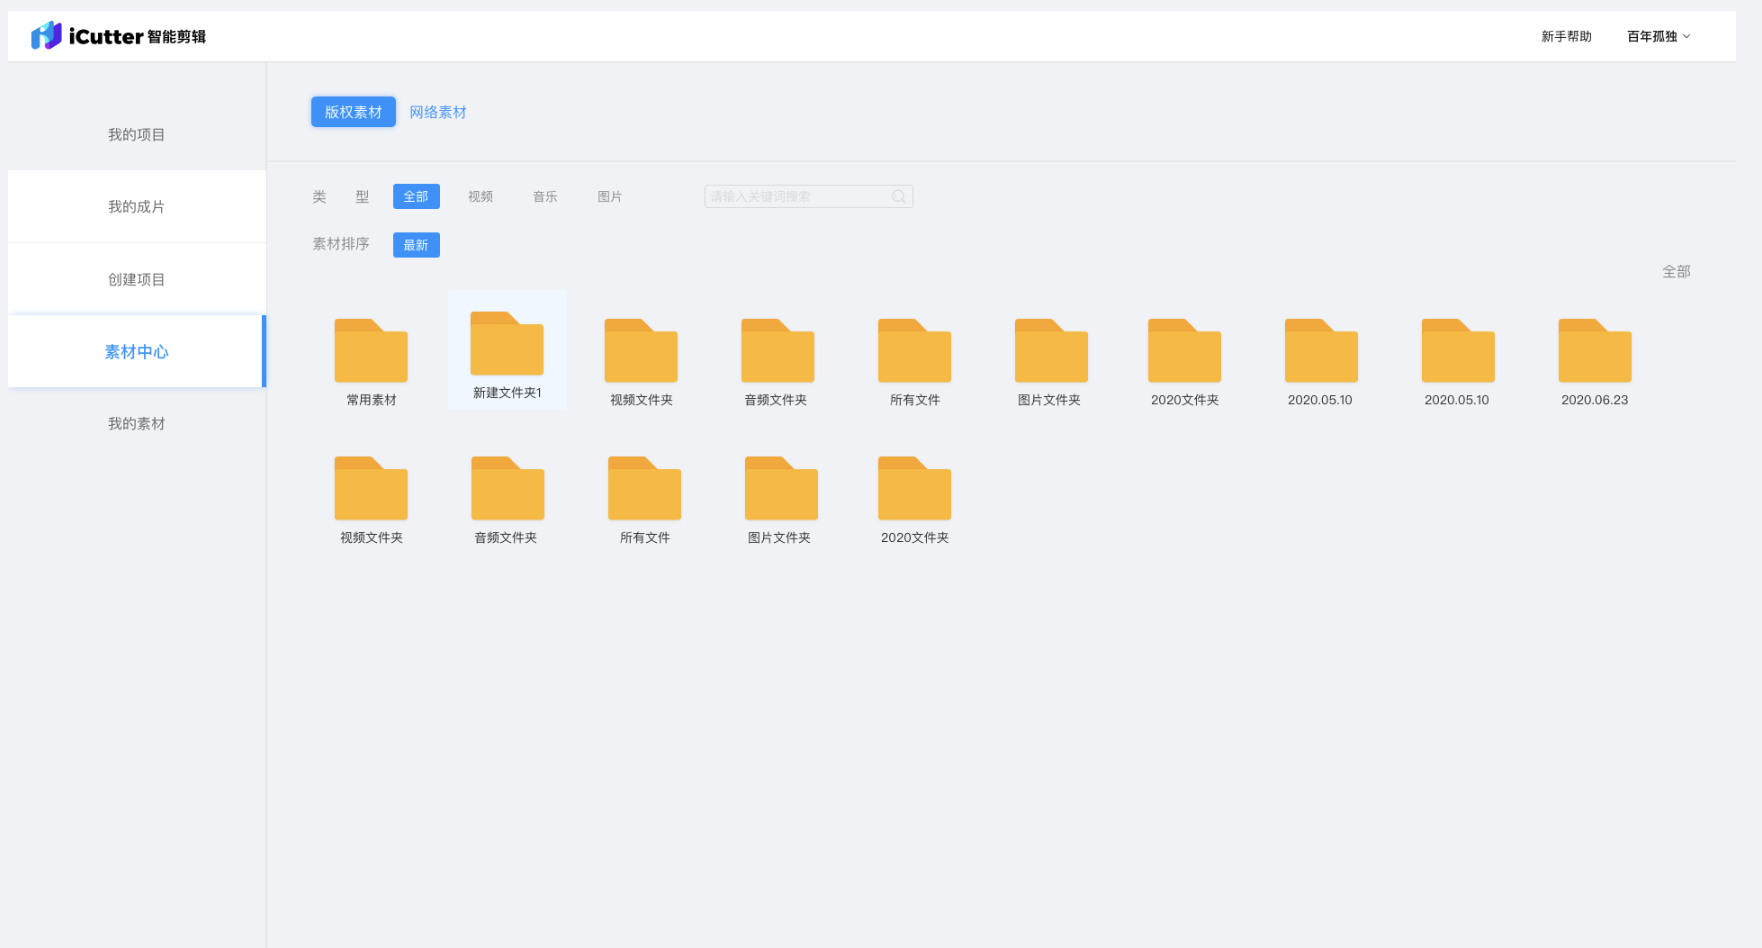Click the iCutter logo
The height and width of the screenshot is (948, 1762).
pyautogui.click(x=118, y=36)
